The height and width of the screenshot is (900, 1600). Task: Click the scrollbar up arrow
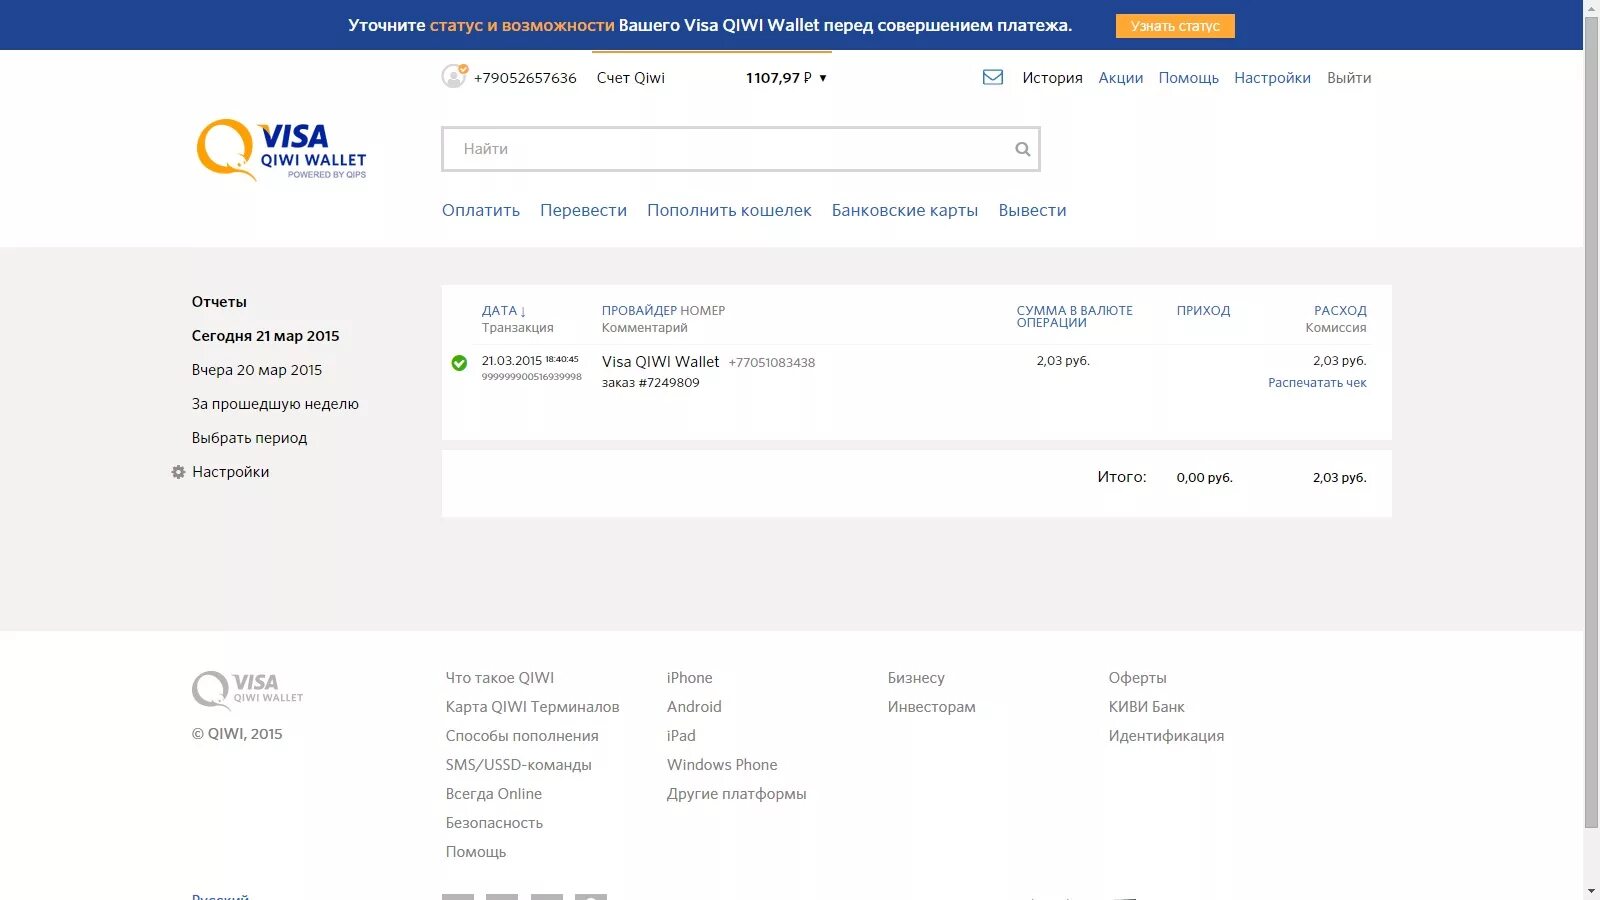click(x=1591, y=8)
